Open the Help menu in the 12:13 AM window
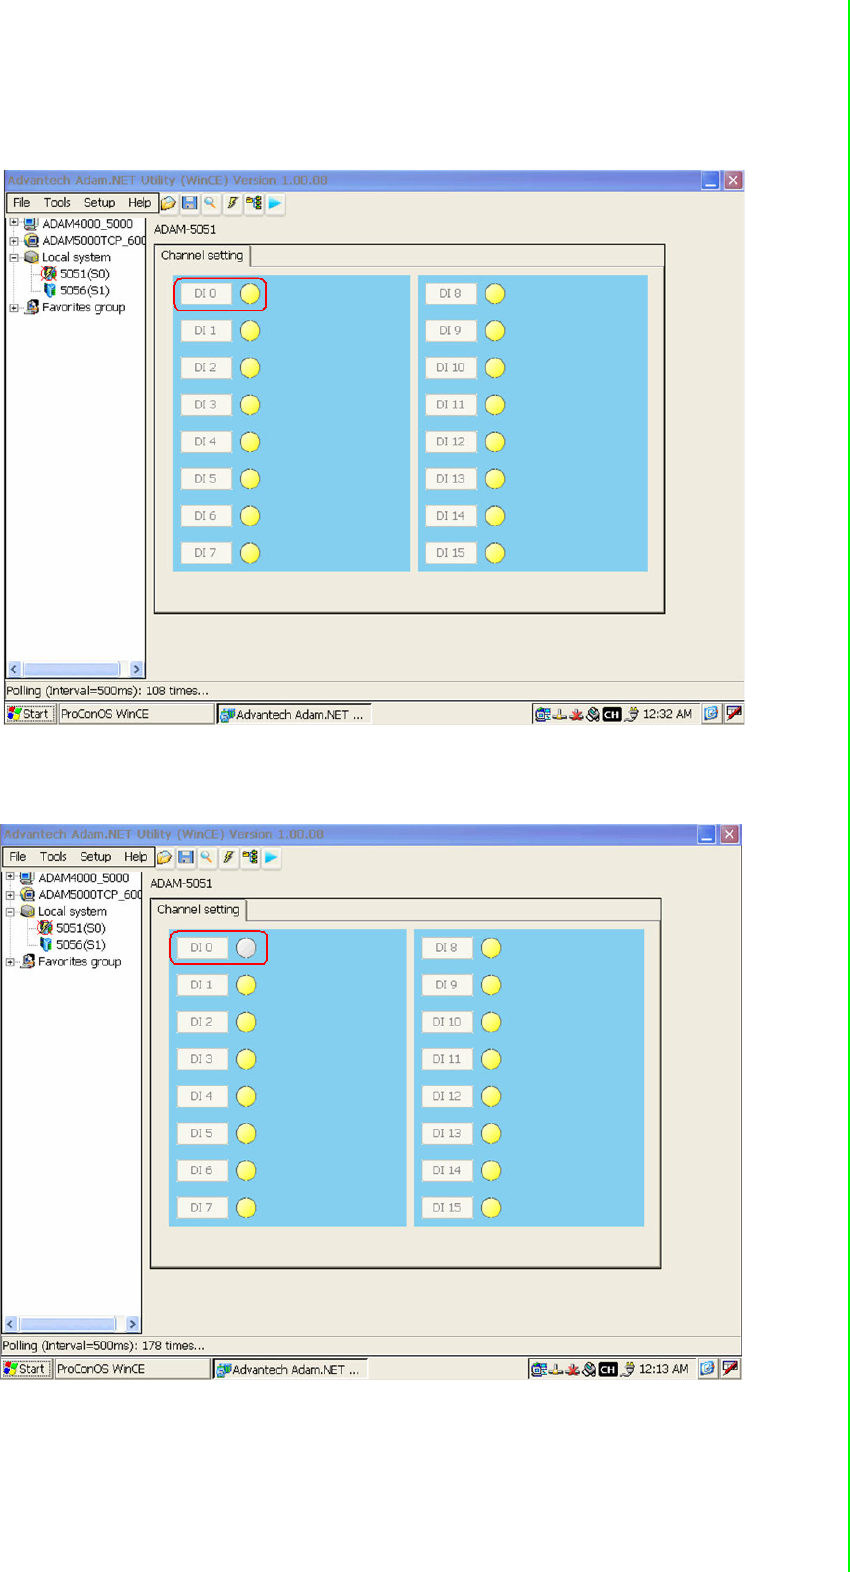 click(x=135, y=857)
